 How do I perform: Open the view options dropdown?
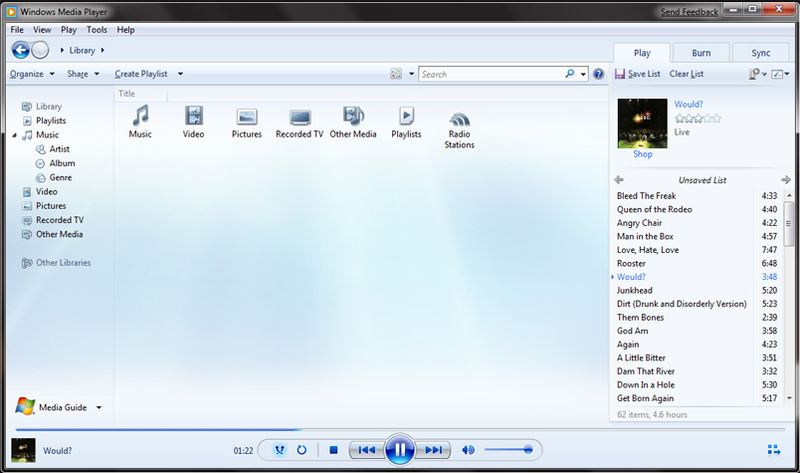pyautogui.click(x=411, y=74)
